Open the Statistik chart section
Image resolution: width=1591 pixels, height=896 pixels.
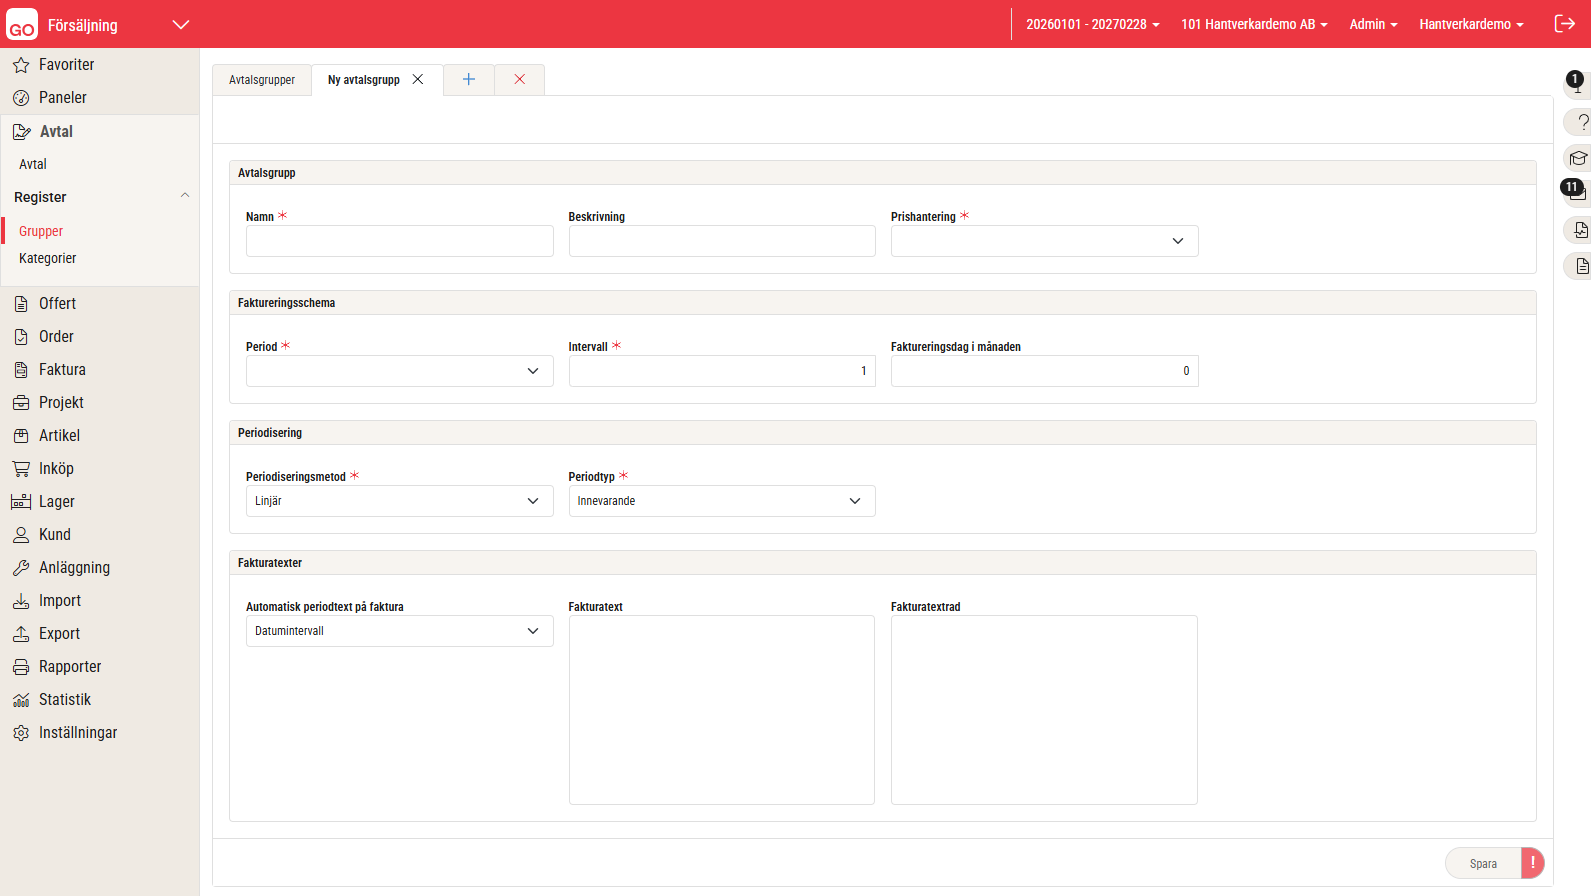(x=21, y=700)
